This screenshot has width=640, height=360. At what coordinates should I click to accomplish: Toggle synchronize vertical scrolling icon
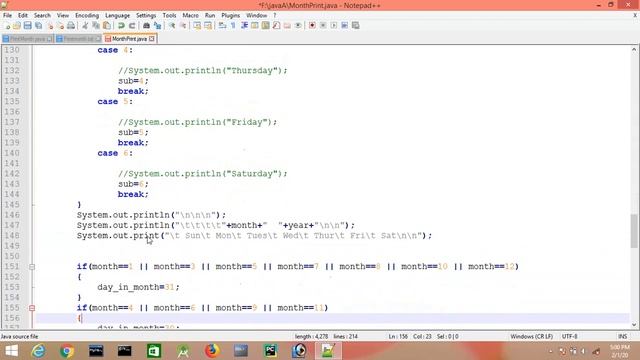point(197,26)
